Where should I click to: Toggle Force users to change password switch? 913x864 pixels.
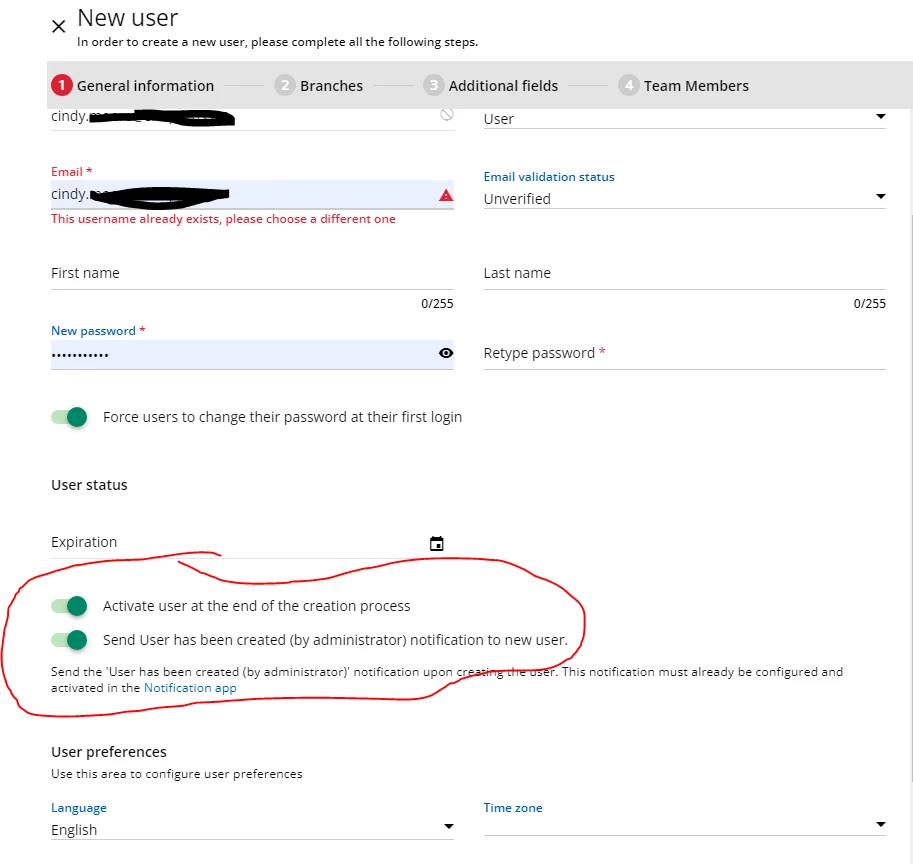(70, 417)
